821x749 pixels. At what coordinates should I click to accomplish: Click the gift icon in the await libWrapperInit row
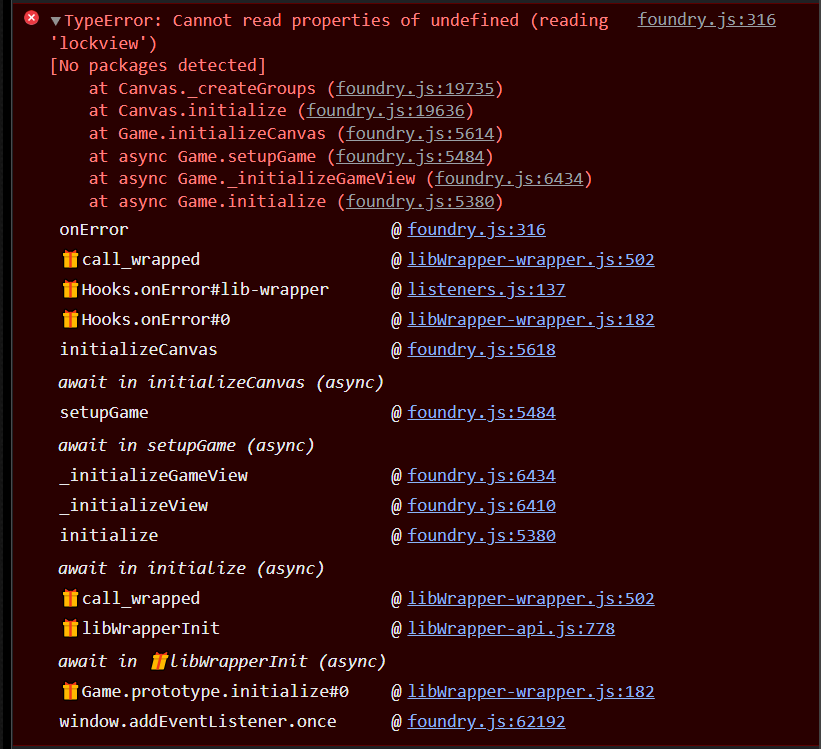tap(159, 660)
